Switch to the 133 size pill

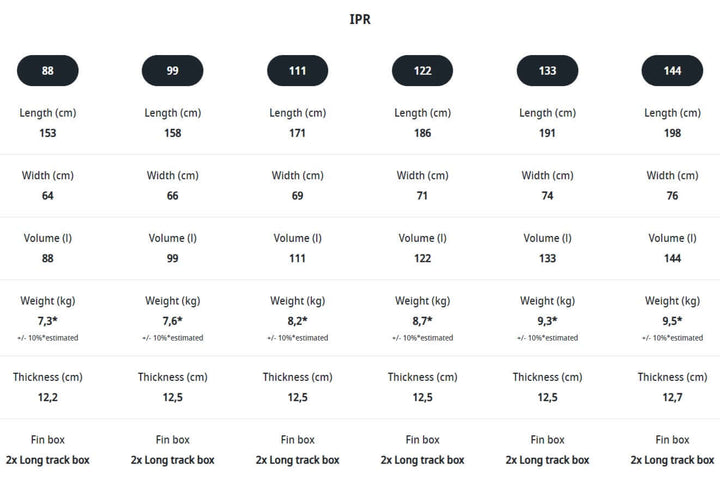pyautogui.click(x=547, y=71)
